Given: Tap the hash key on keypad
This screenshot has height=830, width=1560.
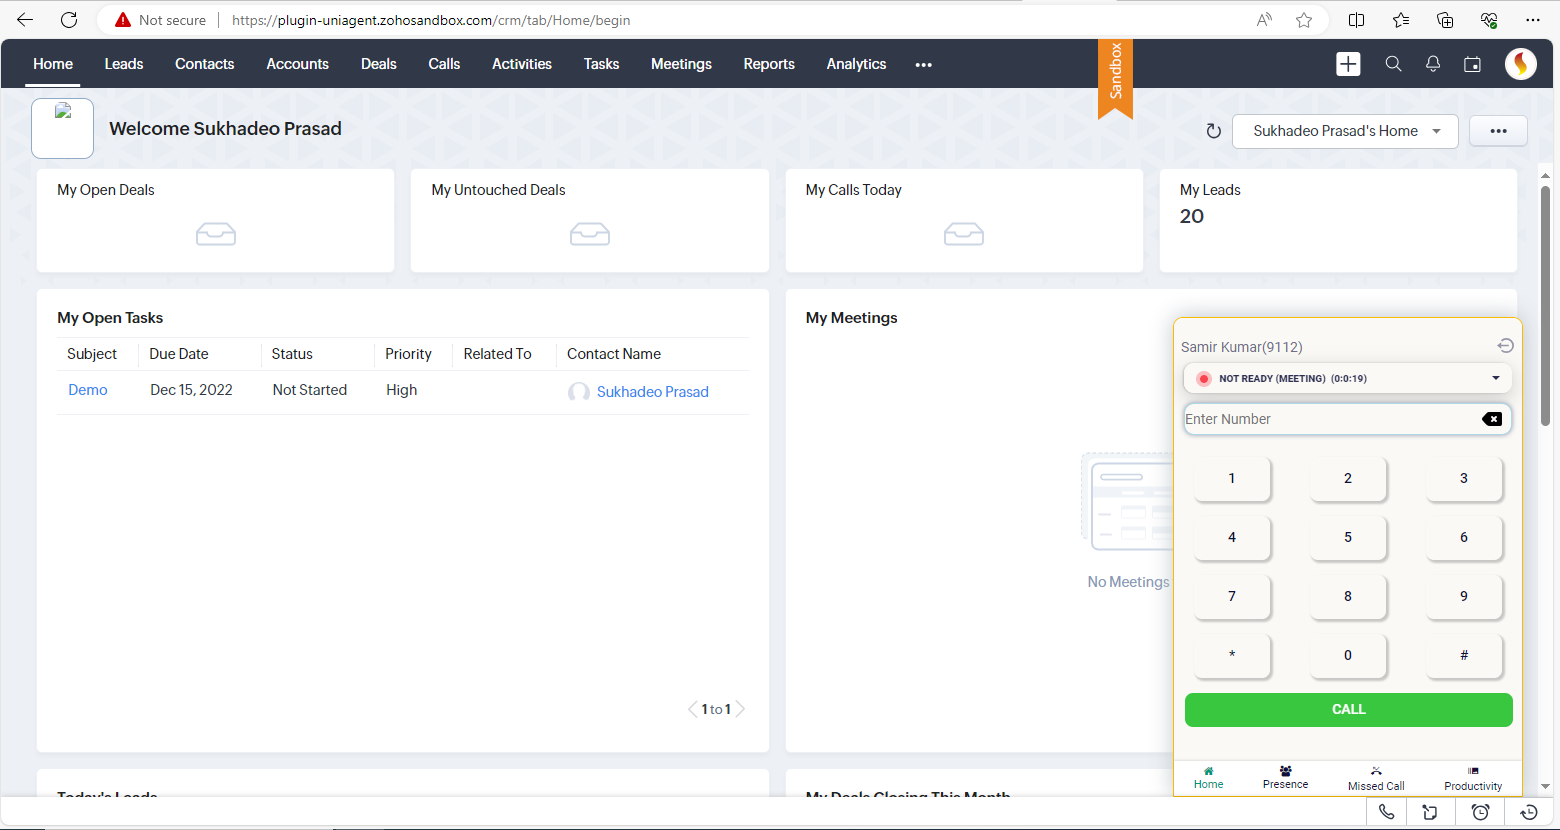Looking at the screenshot, I should (1464, 655).
